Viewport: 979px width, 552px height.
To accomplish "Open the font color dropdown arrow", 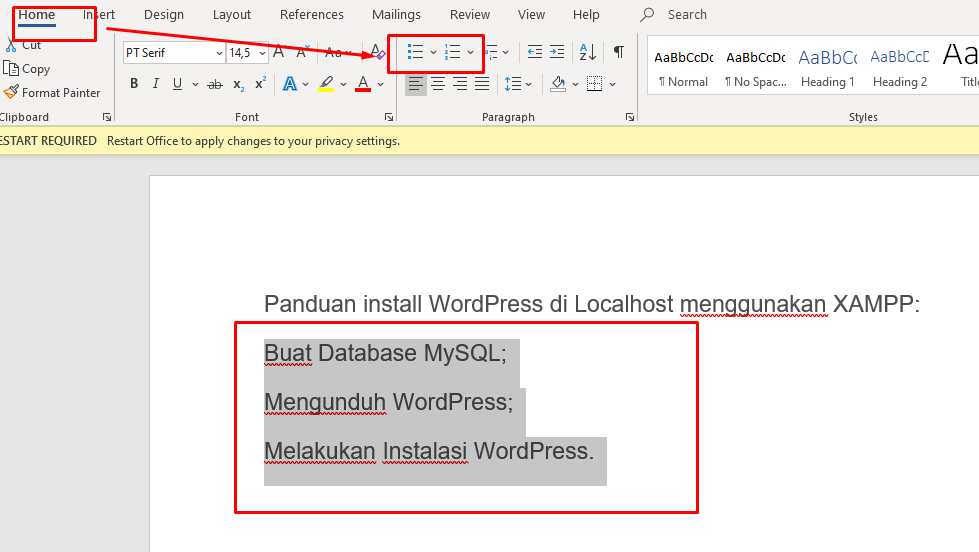I will [x=380, y=84].
